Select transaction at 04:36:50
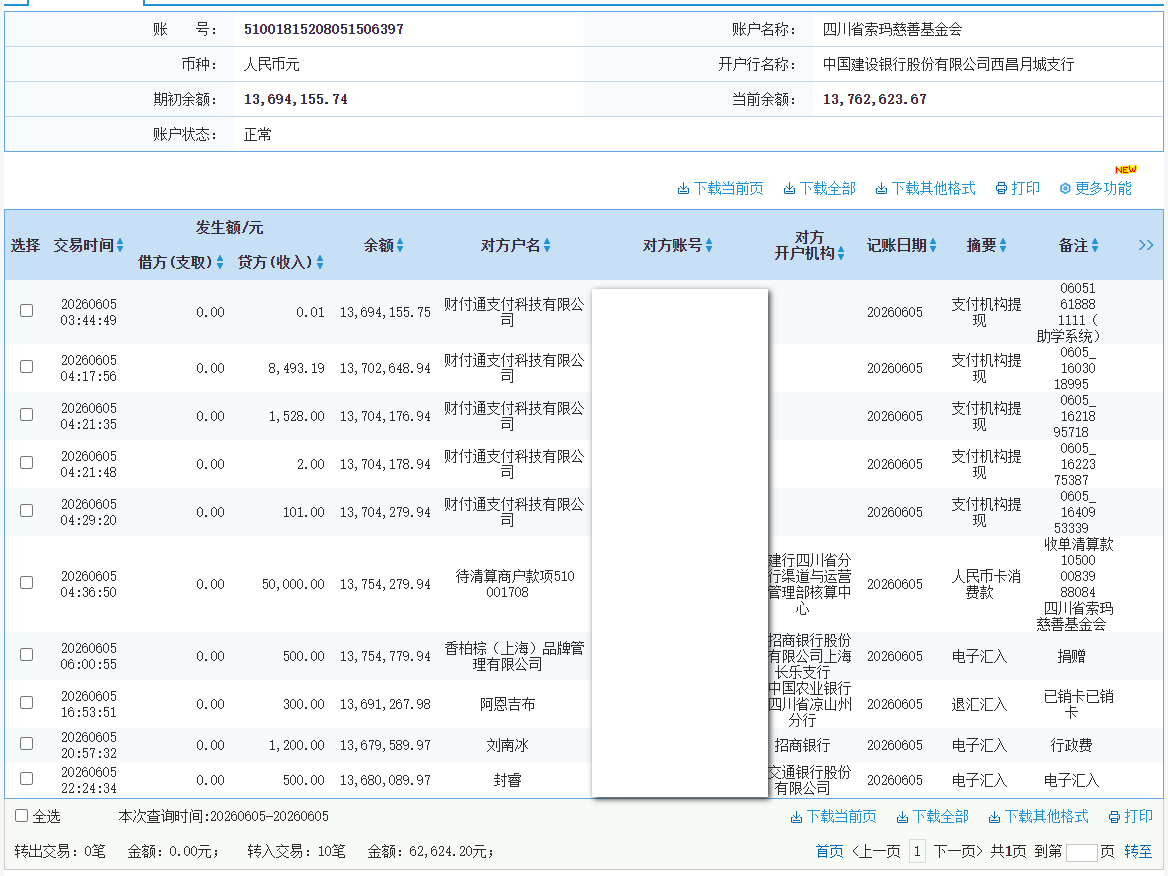This screenshot has width=1168, height=876. coord(27,583)
